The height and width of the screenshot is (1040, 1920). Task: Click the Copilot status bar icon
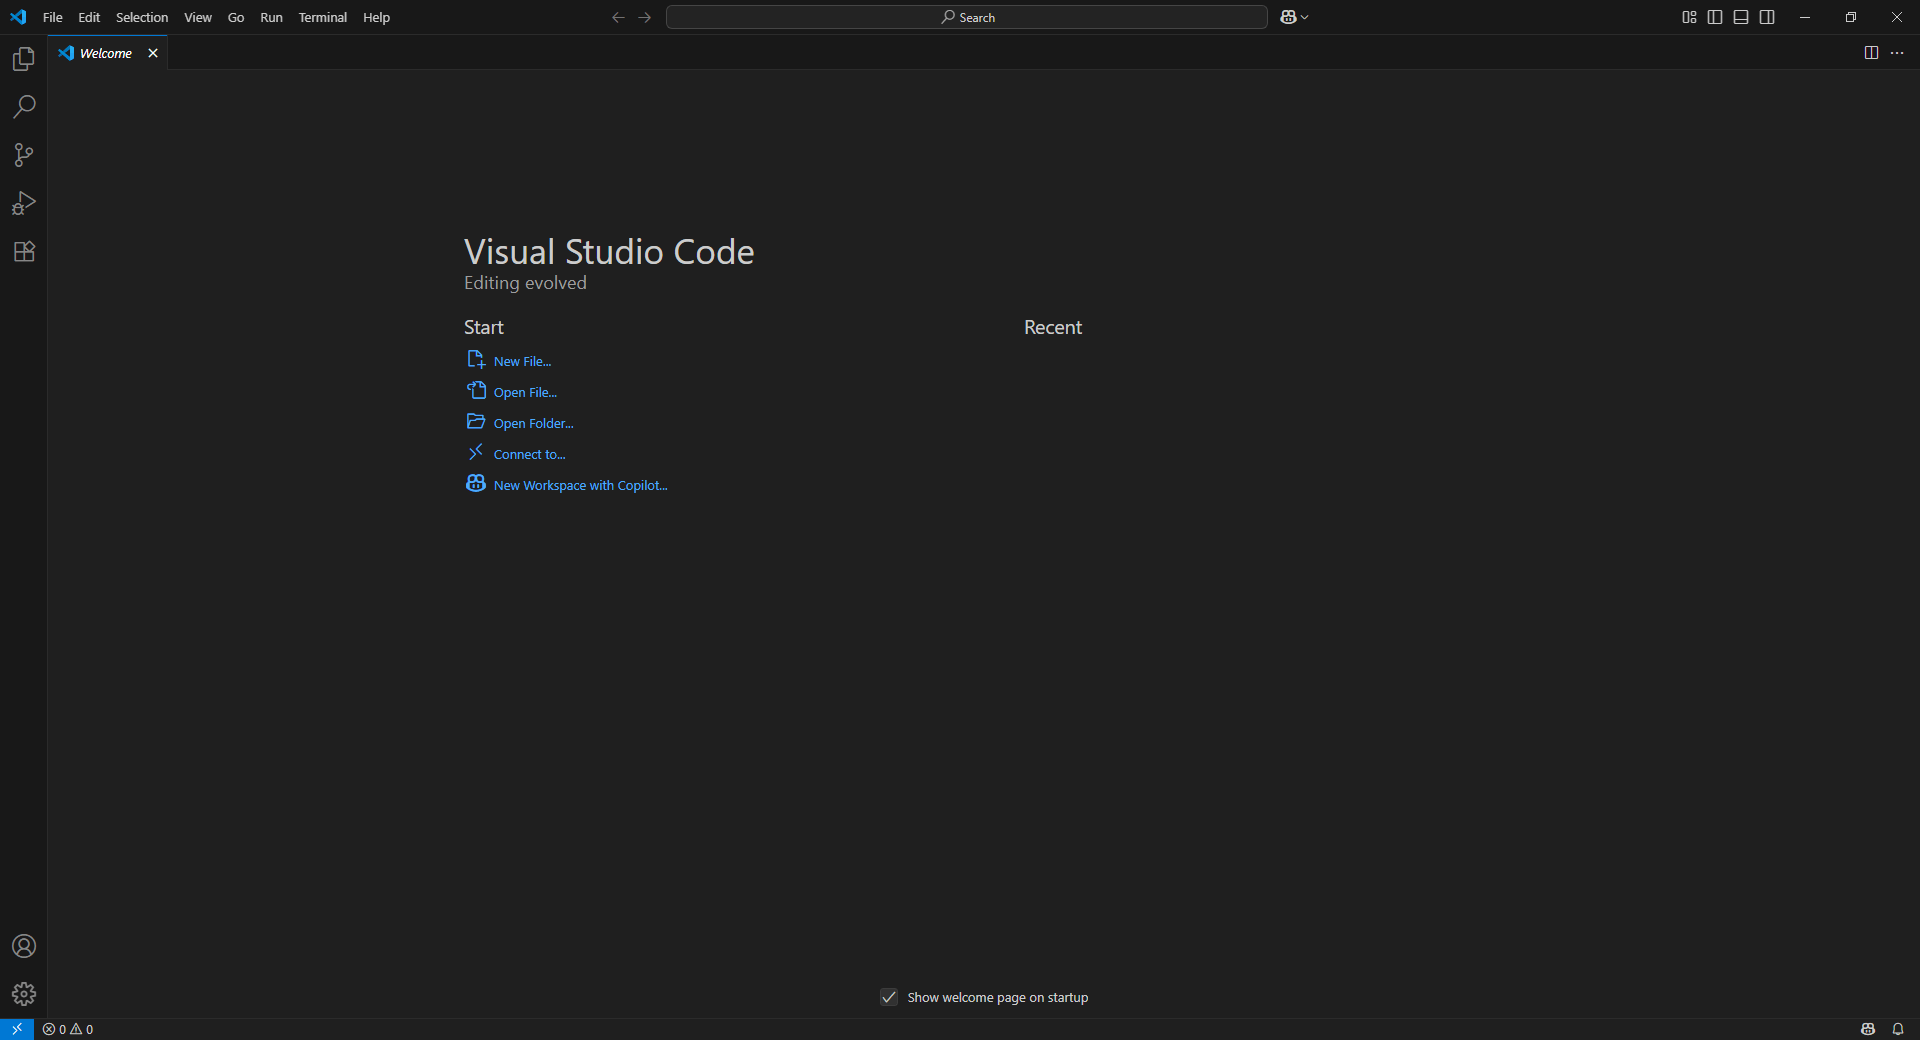1868,1029
